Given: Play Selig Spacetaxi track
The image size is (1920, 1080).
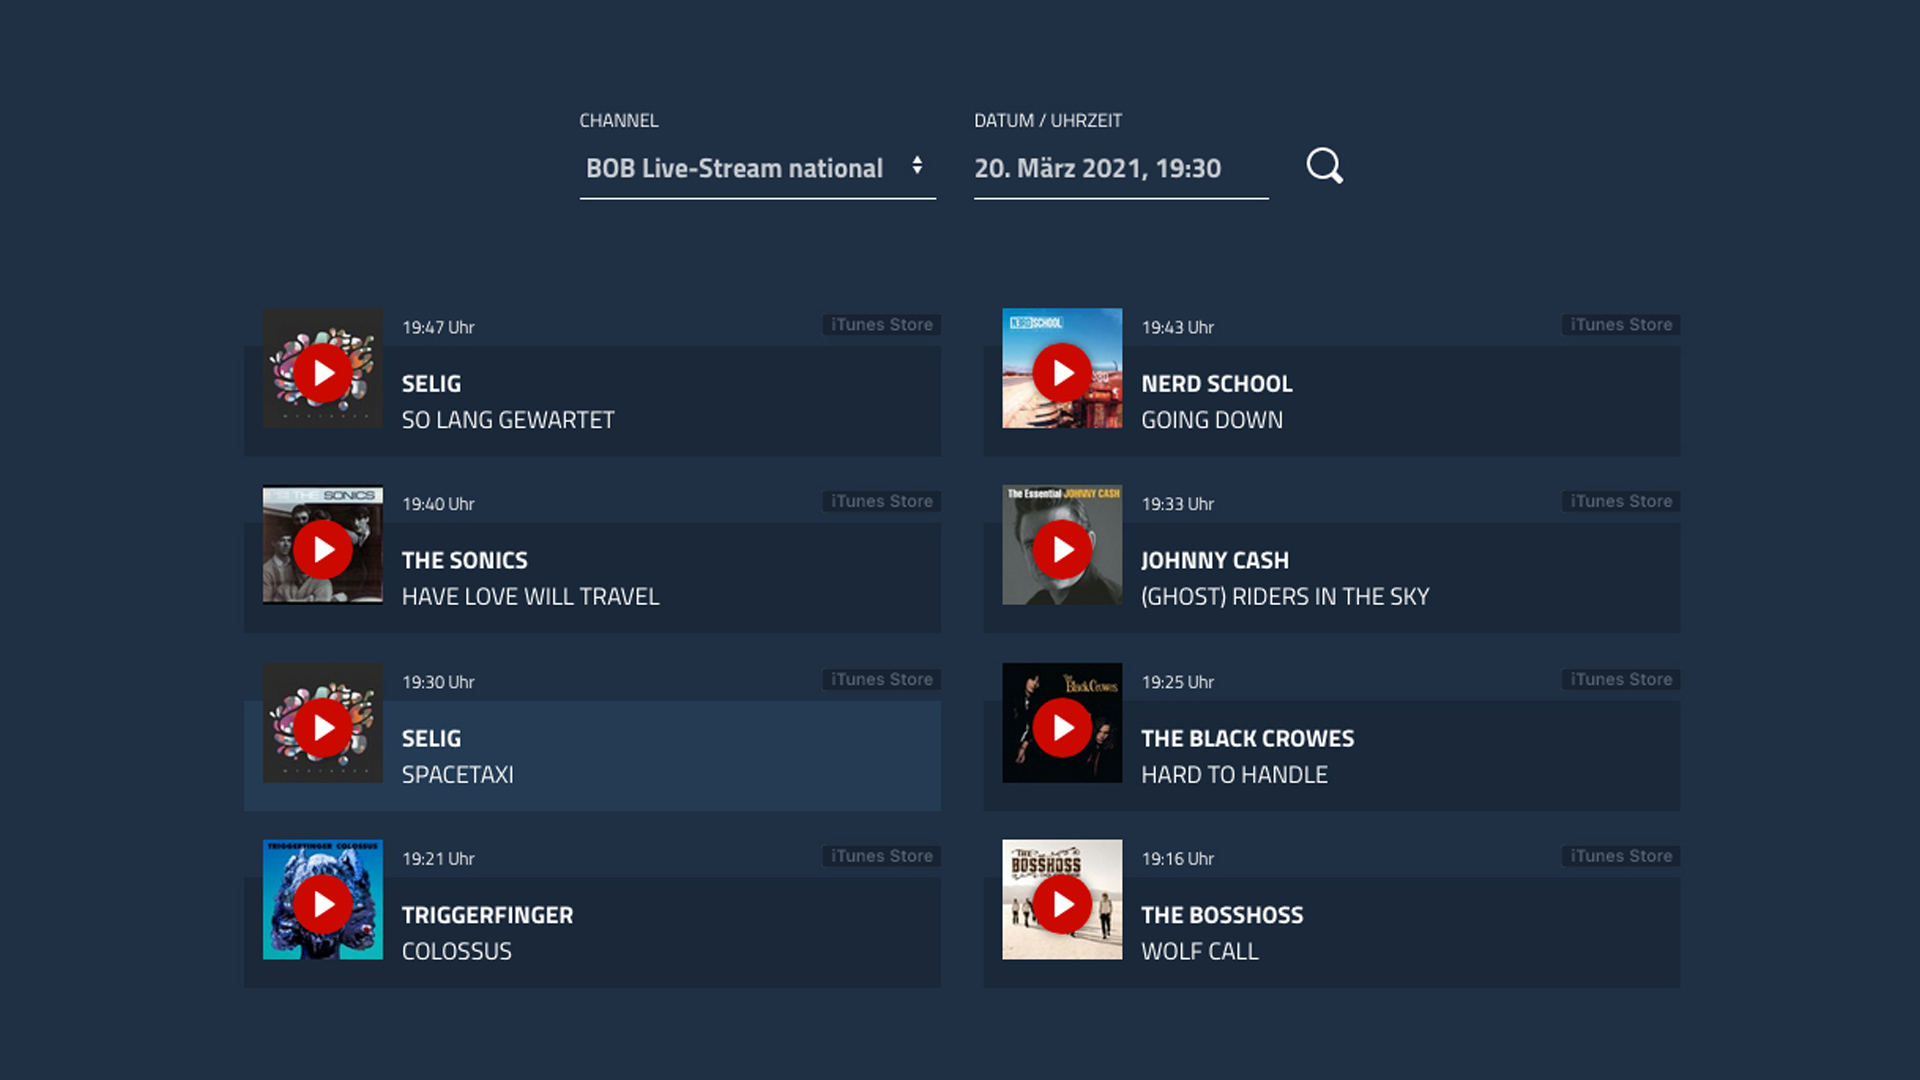Looking at the screenshot, I should click(322, 727).
